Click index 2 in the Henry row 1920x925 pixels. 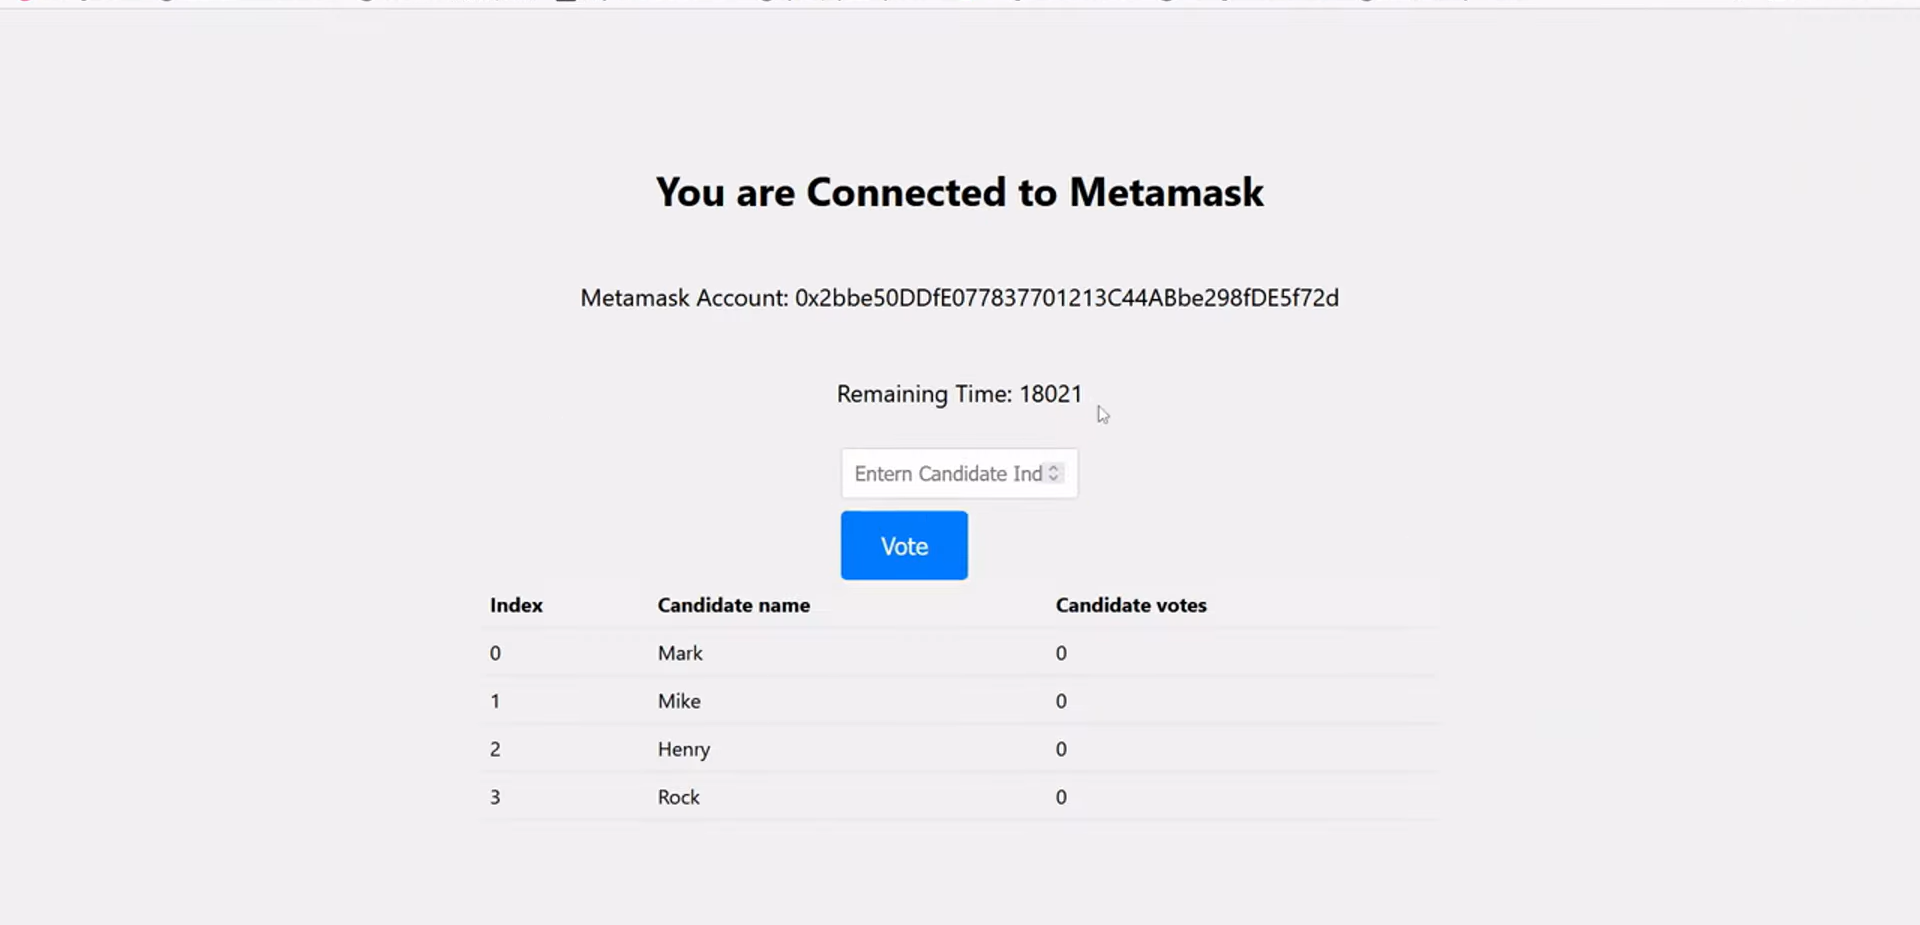(495, 749)
